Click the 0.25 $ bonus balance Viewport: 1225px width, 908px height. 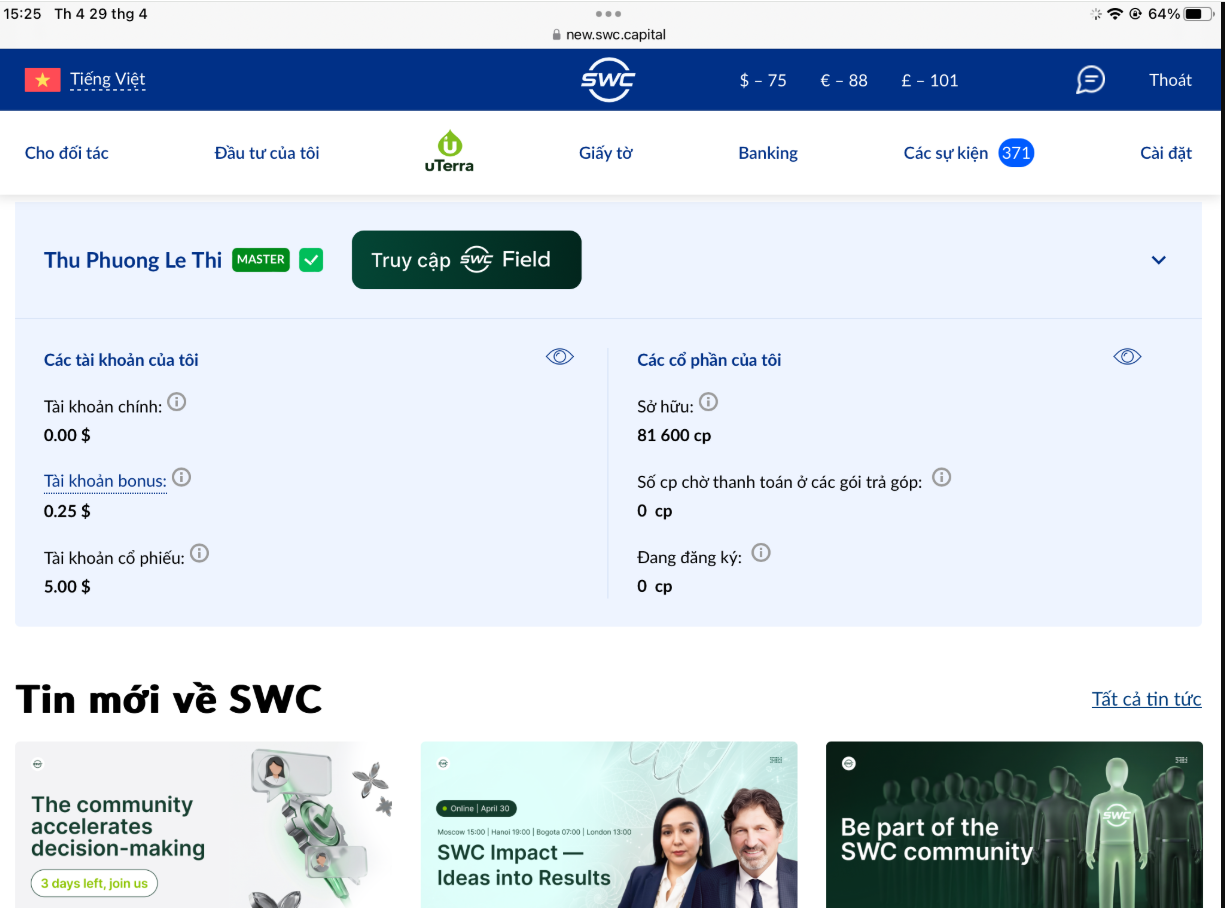[x=67, y=511]
